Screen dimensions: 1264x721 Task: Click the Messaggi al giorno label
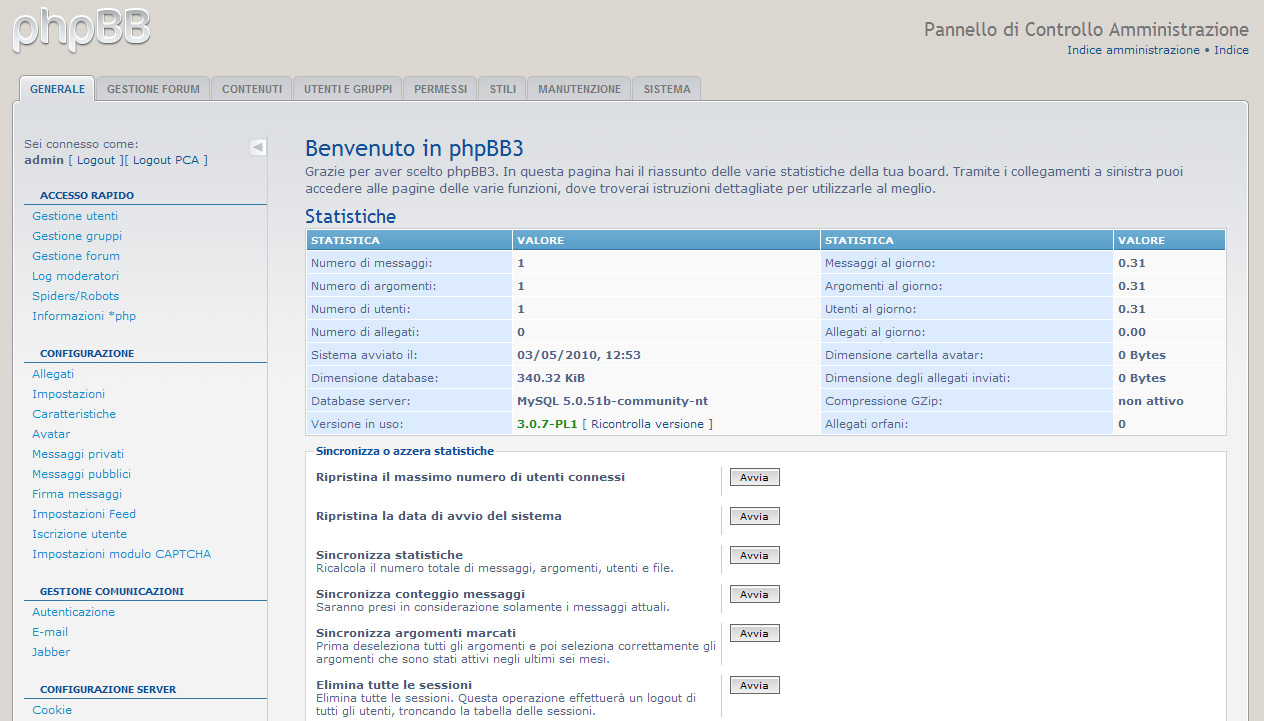[x=880, y=263]
